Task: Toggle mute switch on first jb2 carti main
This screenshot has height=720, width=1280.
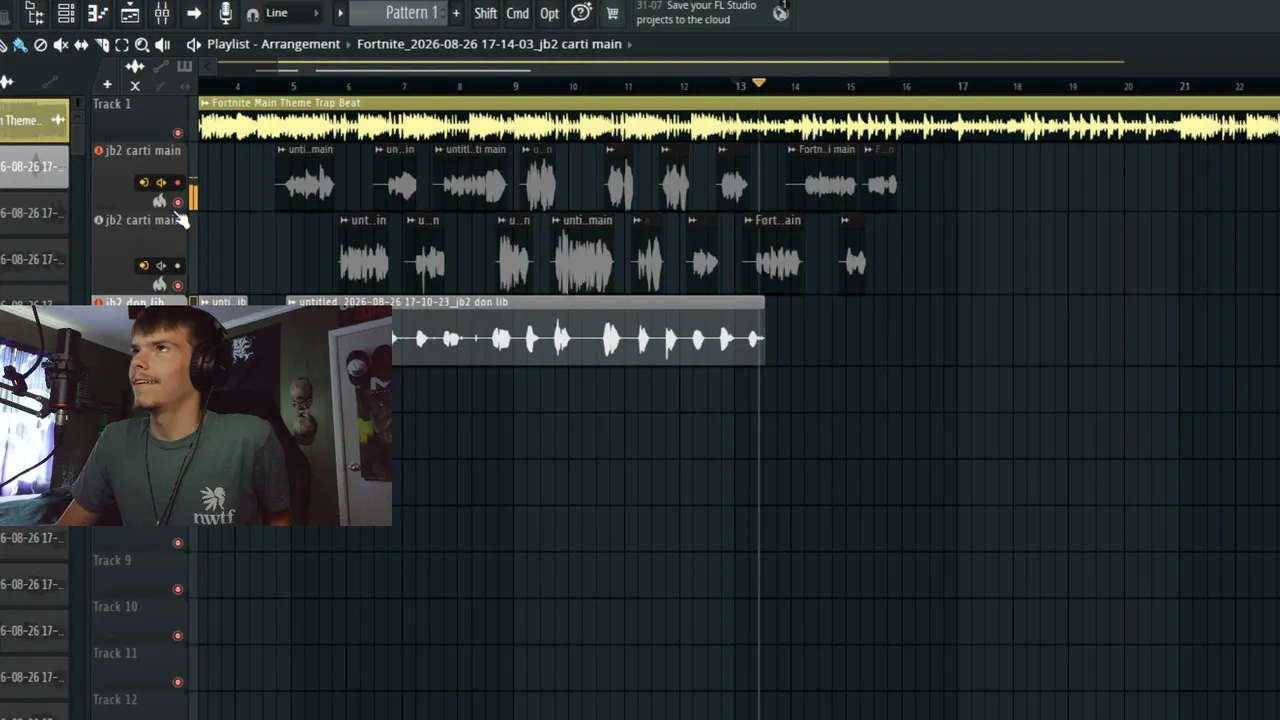Action: coord(178,203)
